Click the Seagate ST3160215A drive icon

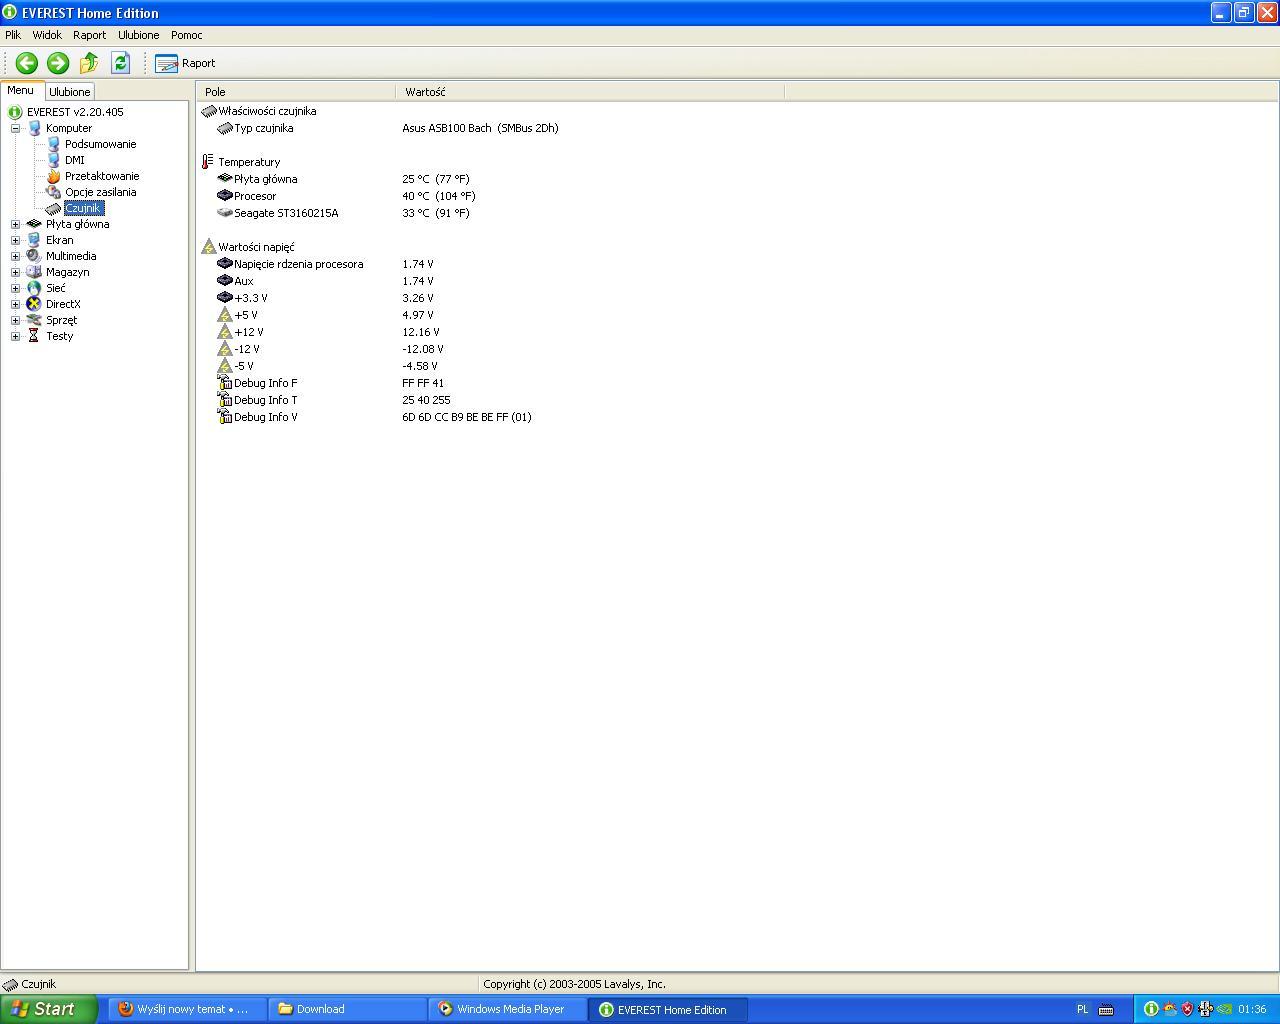pyautogui.click(x=224, y=213)
